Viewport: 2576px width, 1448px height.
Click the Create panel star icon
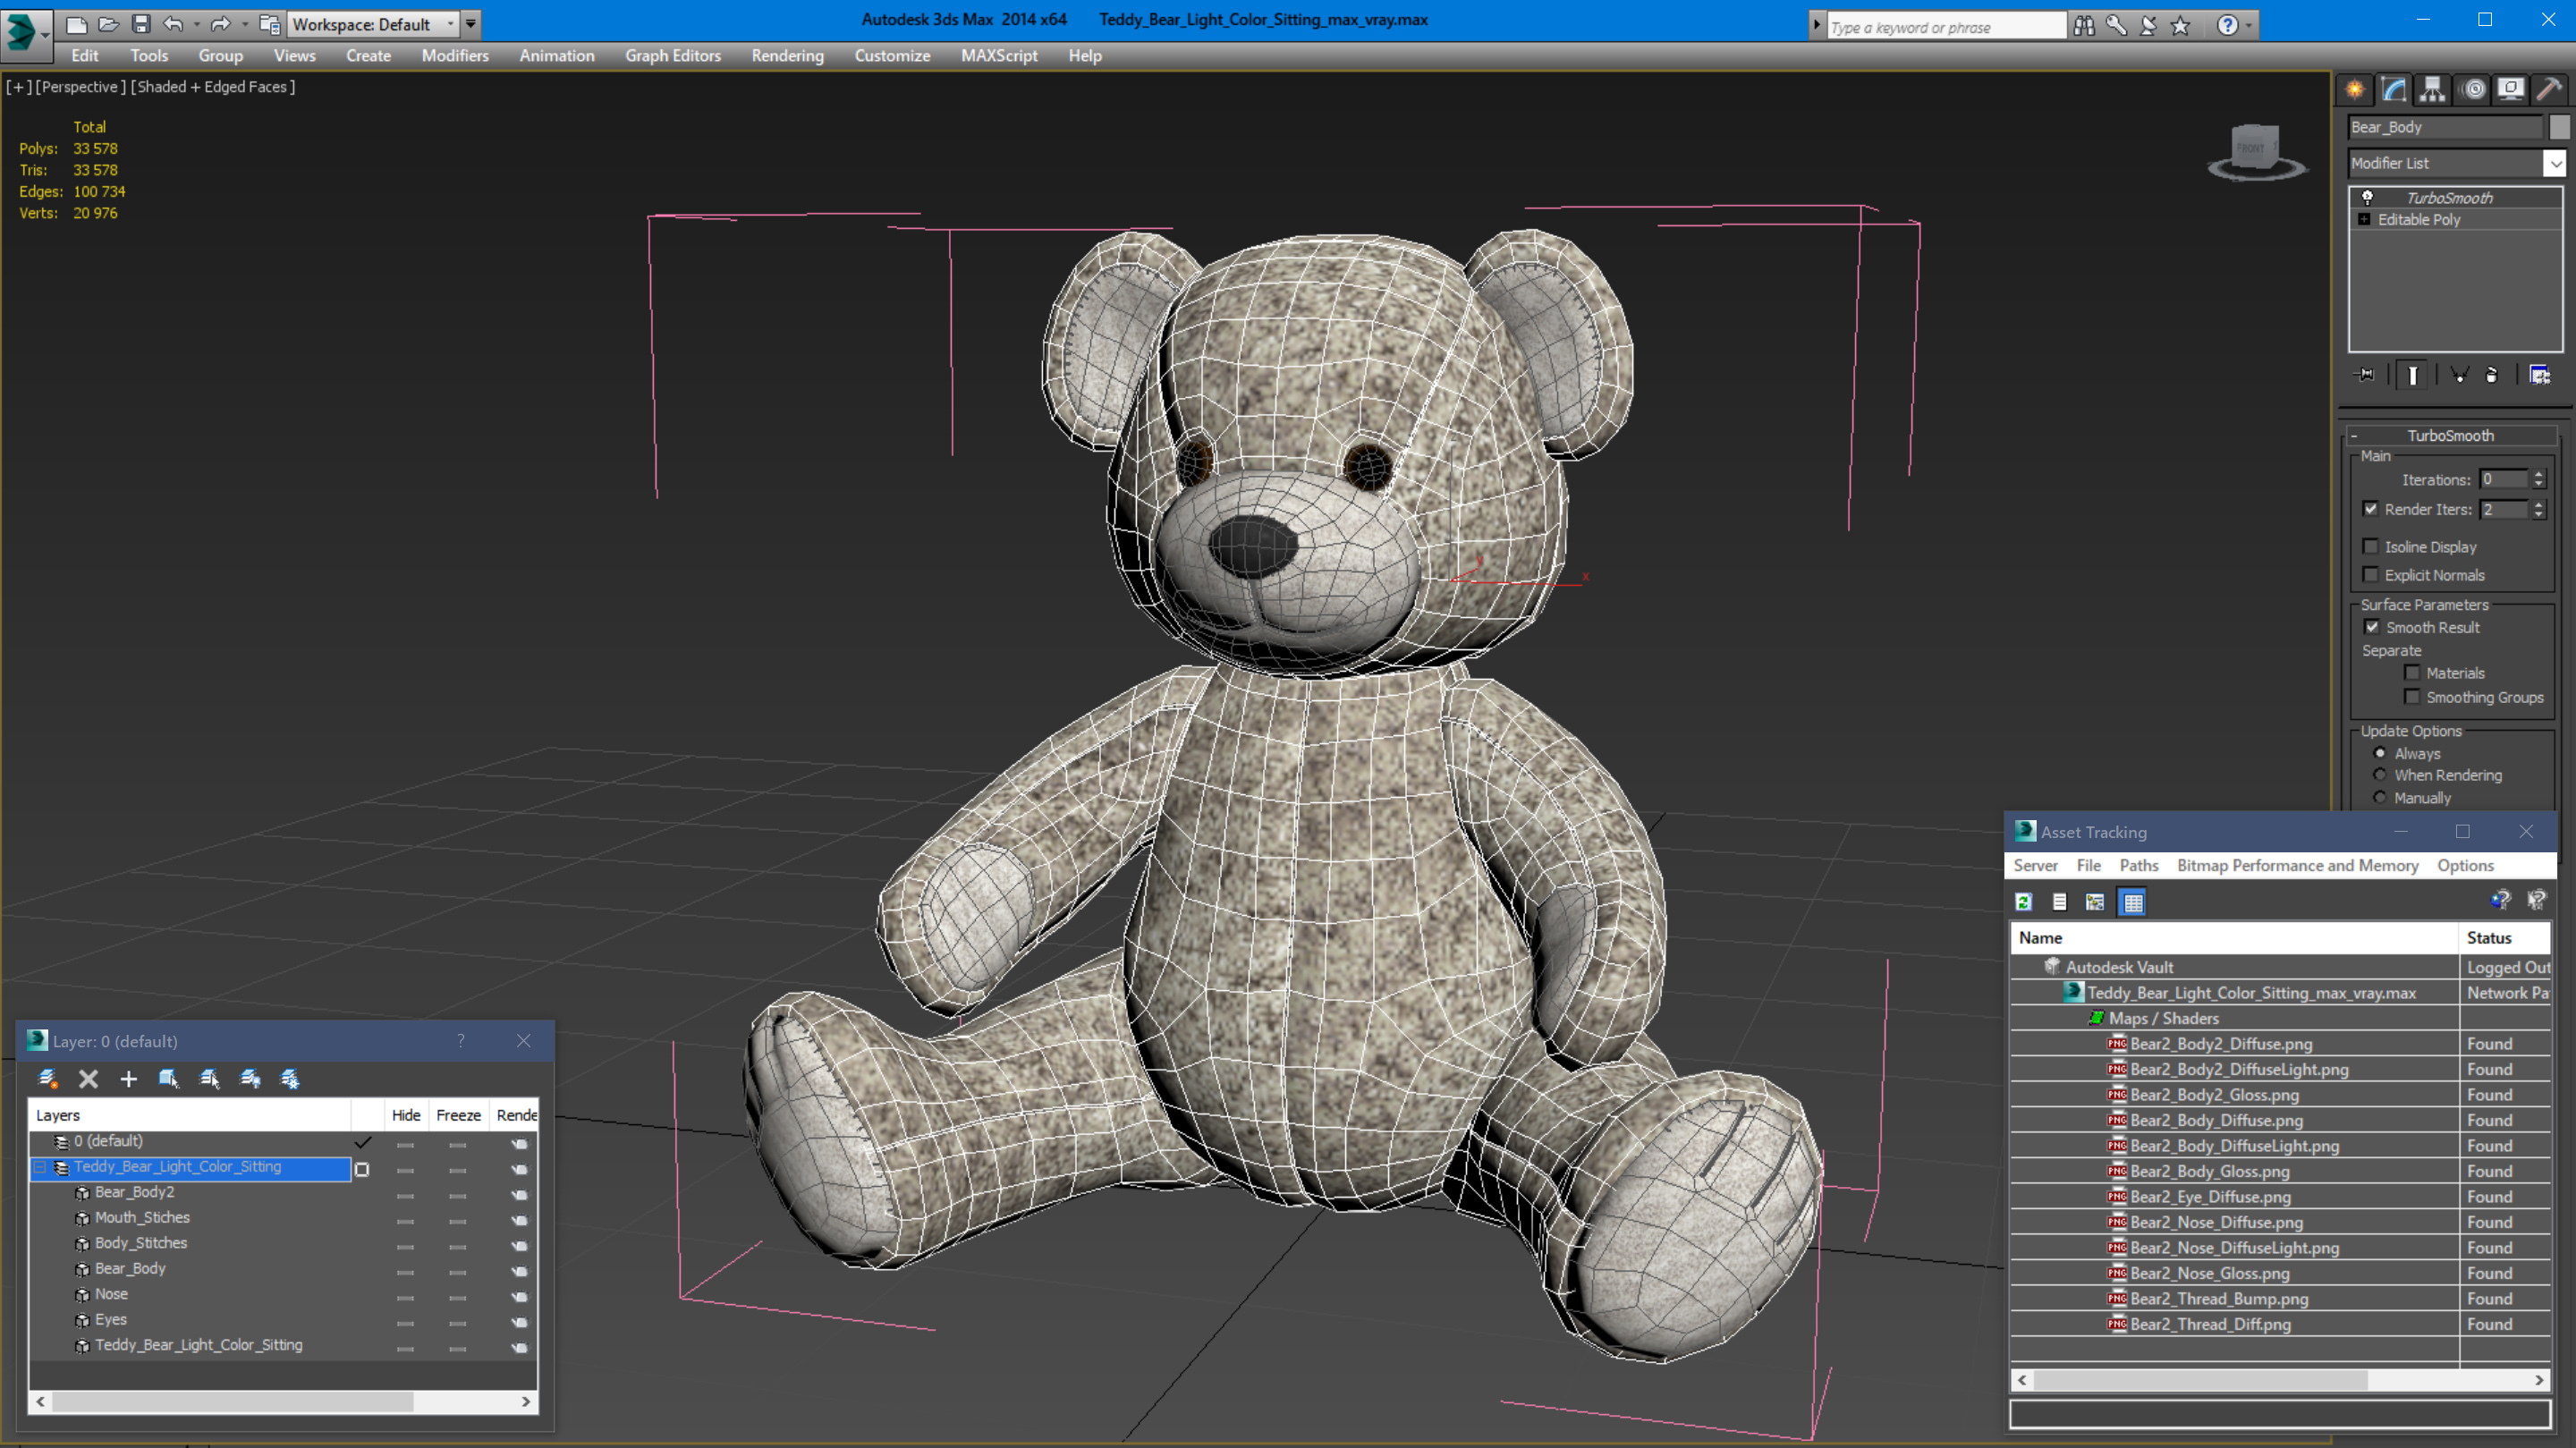pos(2355,90)
